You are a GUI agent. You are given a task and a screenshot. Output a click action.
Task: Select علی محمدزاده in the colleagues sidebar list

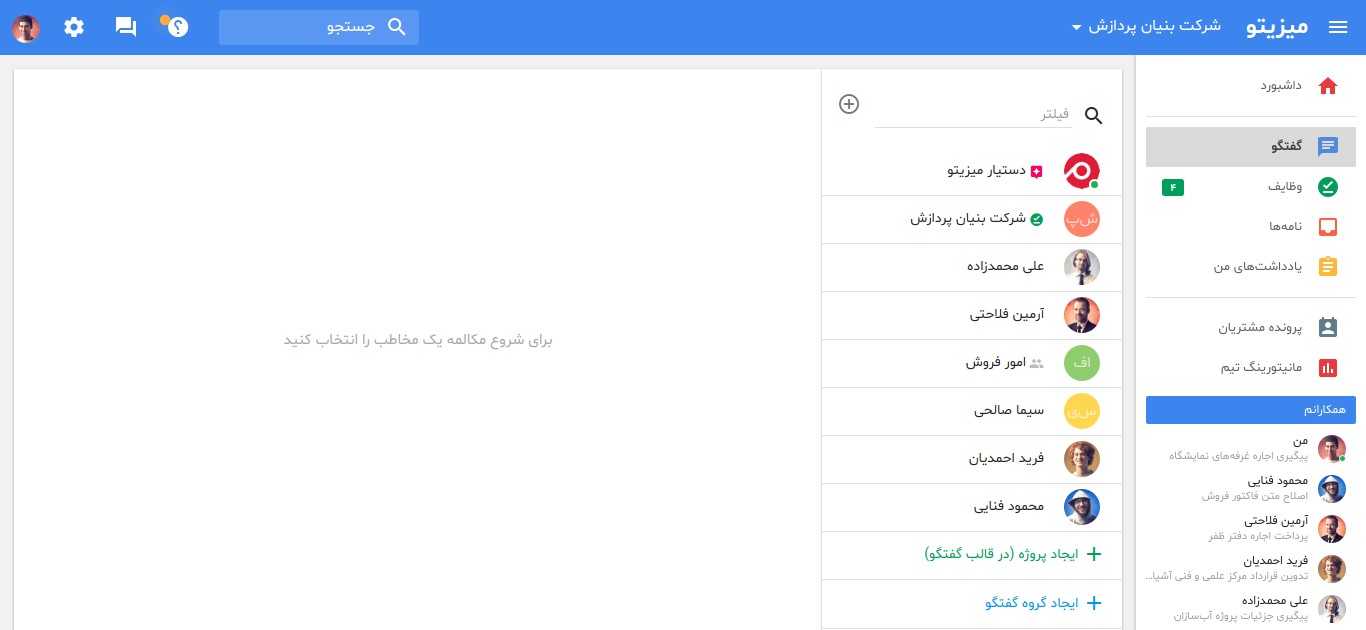click(x=1251, y=608)
